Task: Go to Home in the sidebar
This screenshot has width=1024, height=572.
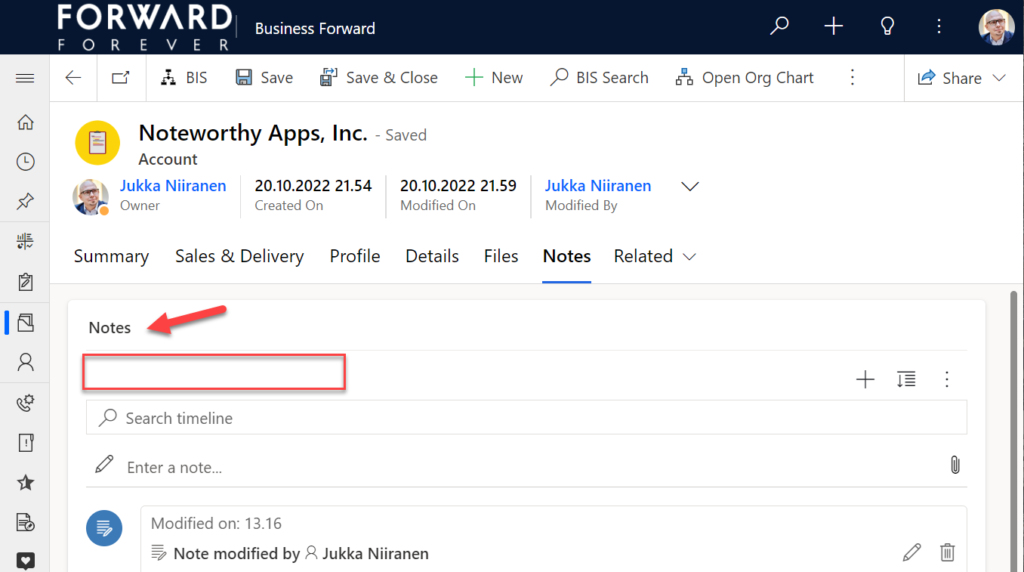Action: click(x=25, y=122)
